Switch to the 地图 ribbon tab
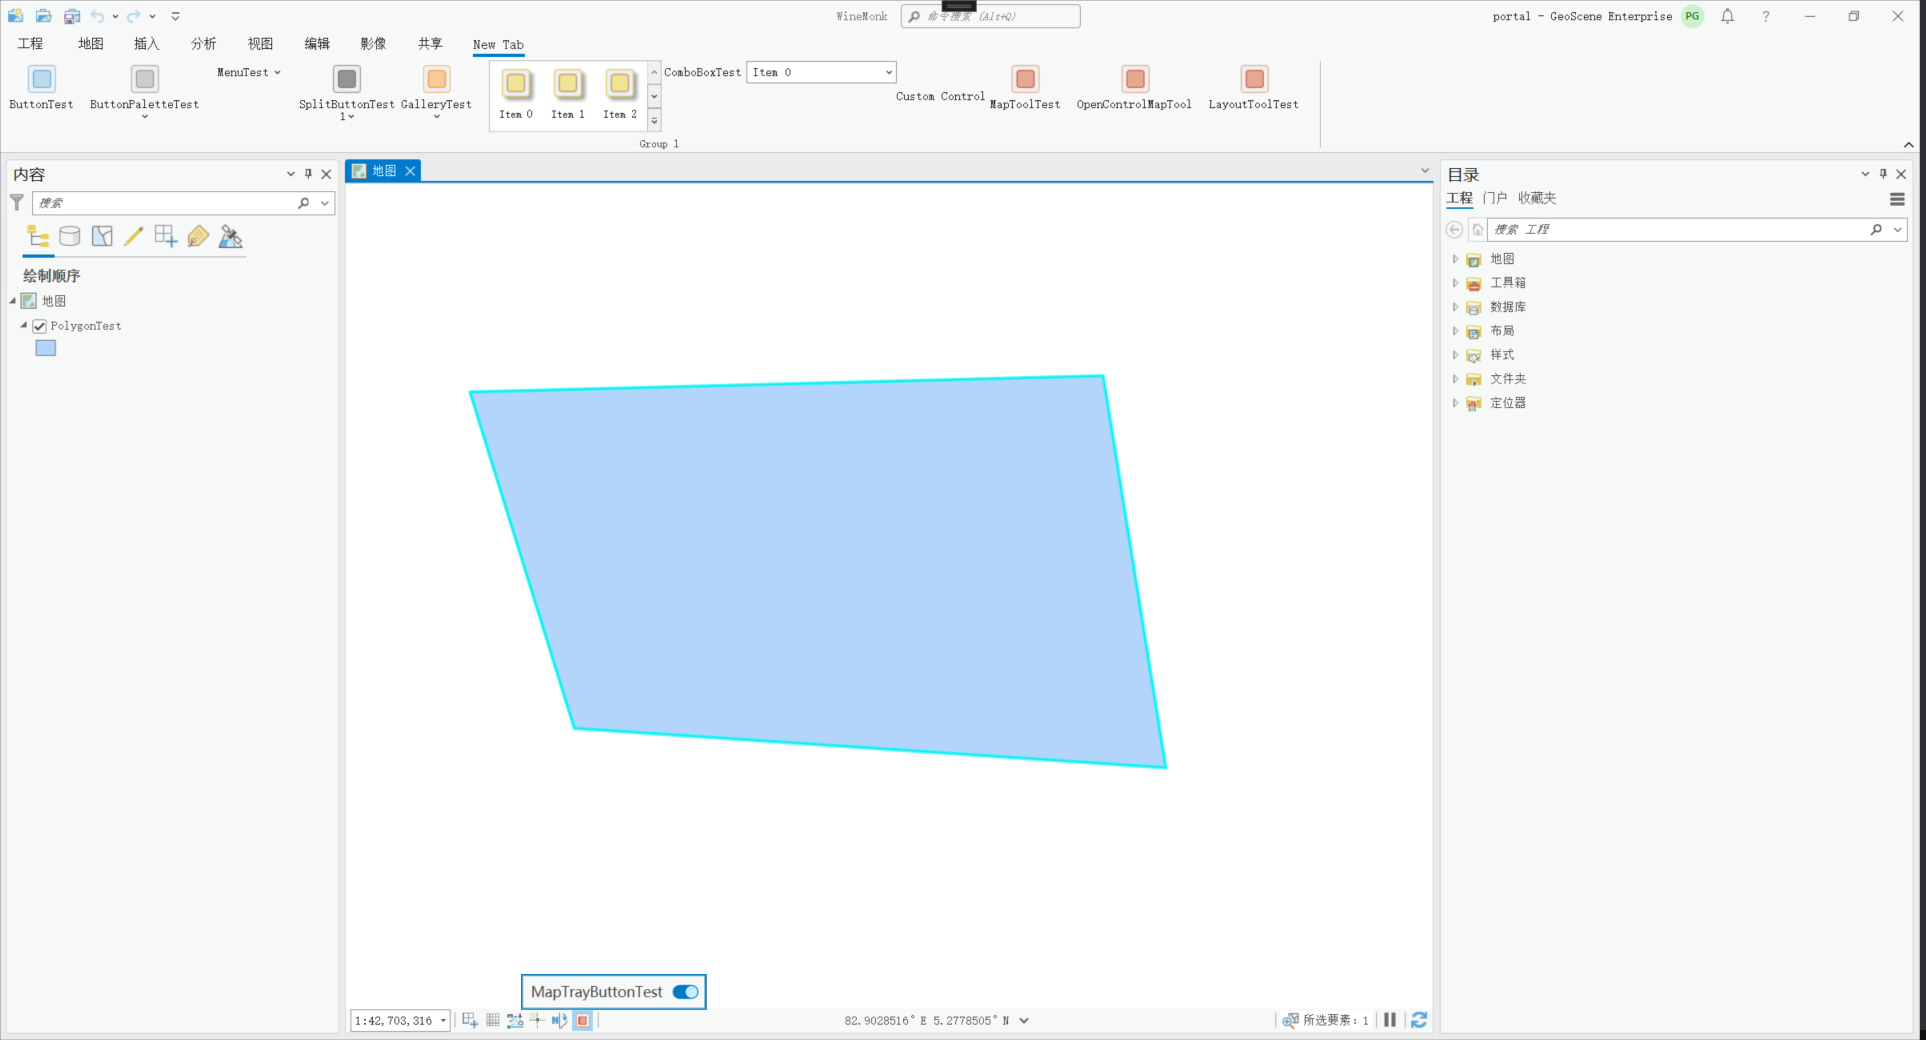Viewport: 1926px width, 1040px height. [x=91, y=44]
